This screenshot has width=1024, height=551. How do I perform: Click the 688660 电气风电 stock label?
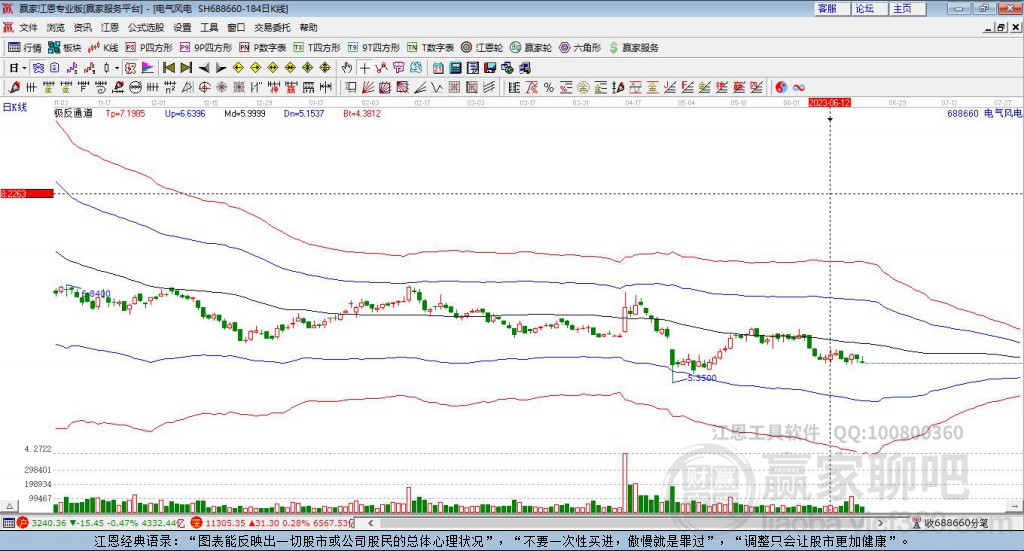coord(984,113)
